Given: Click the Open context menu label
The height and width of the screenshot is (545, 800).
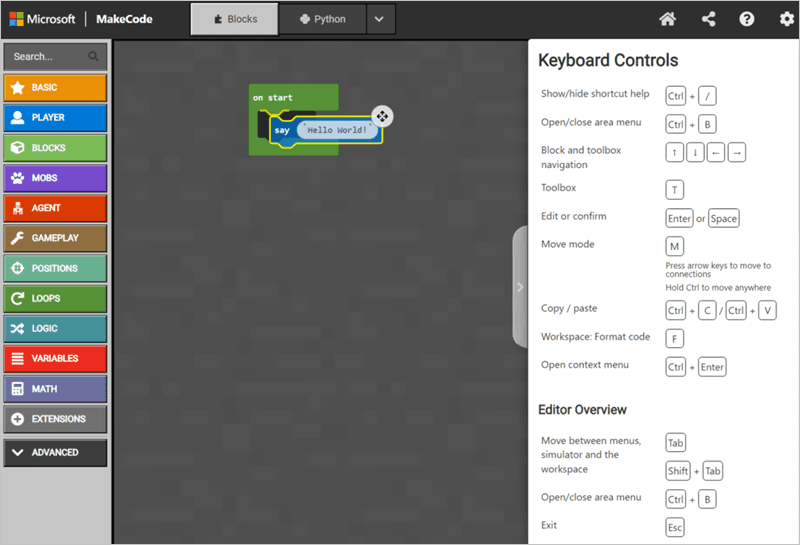Looking at the screenshot, I should click(x=585, y=365).
